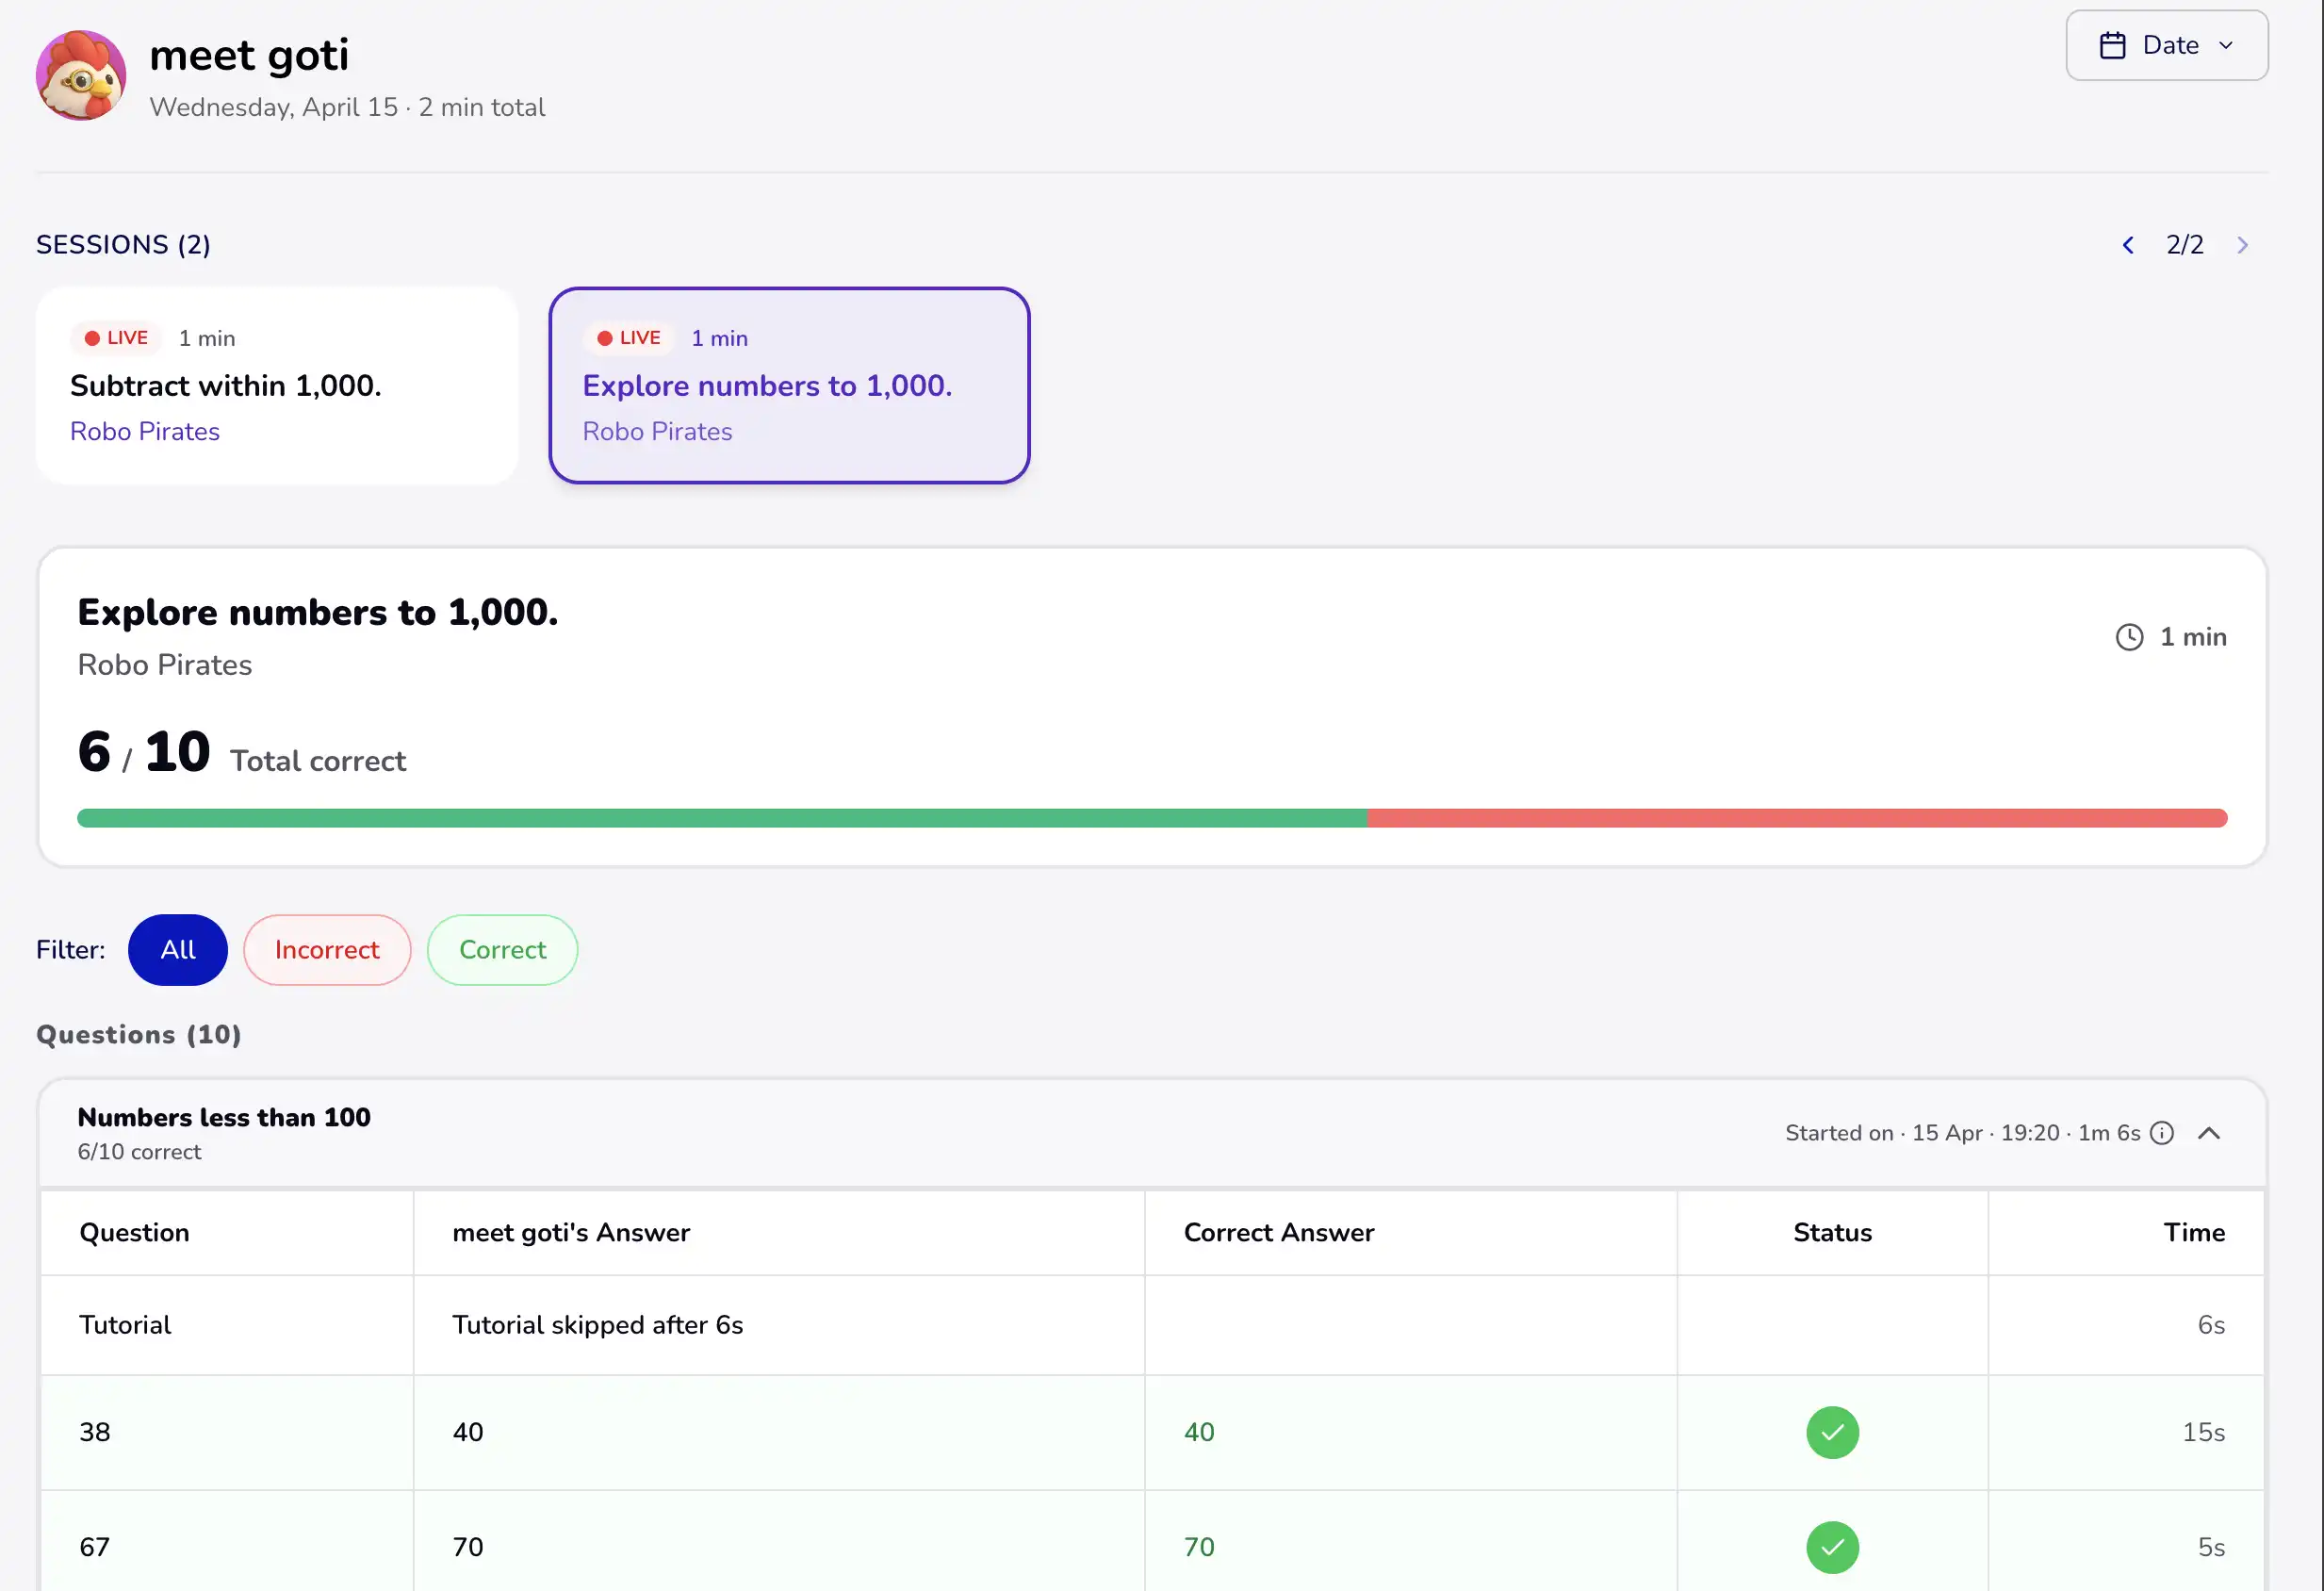The height and width of the screenshot is (1591, 2324).
Task: Open Robo Pirates link under Subtract session
Action: pyautogui.click(x=145, y=431)
